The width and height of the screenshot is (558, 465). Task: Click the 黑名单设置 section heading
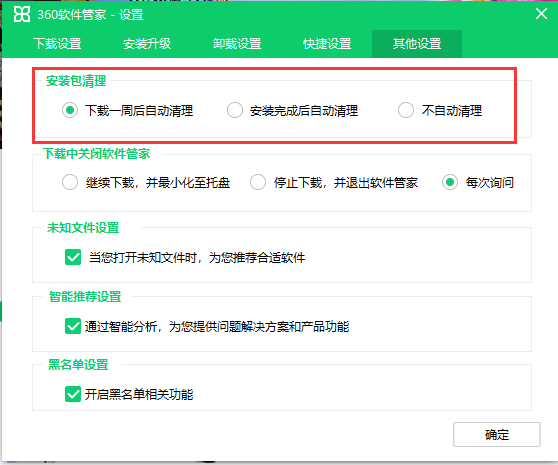78,365
